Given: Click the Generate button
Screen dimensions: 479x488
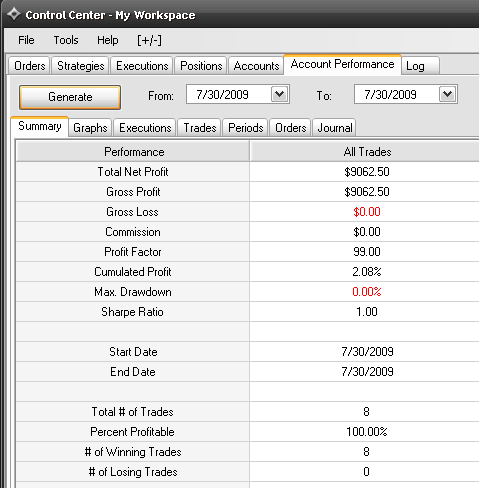Looking at the screenshot, I should click(70, 97).
